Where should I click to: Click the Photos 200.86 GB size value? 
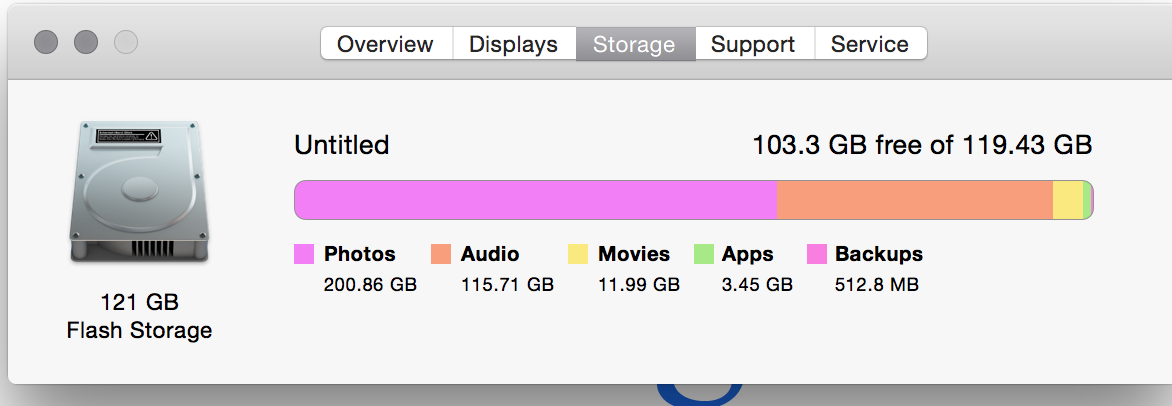[x=370, y=285]
